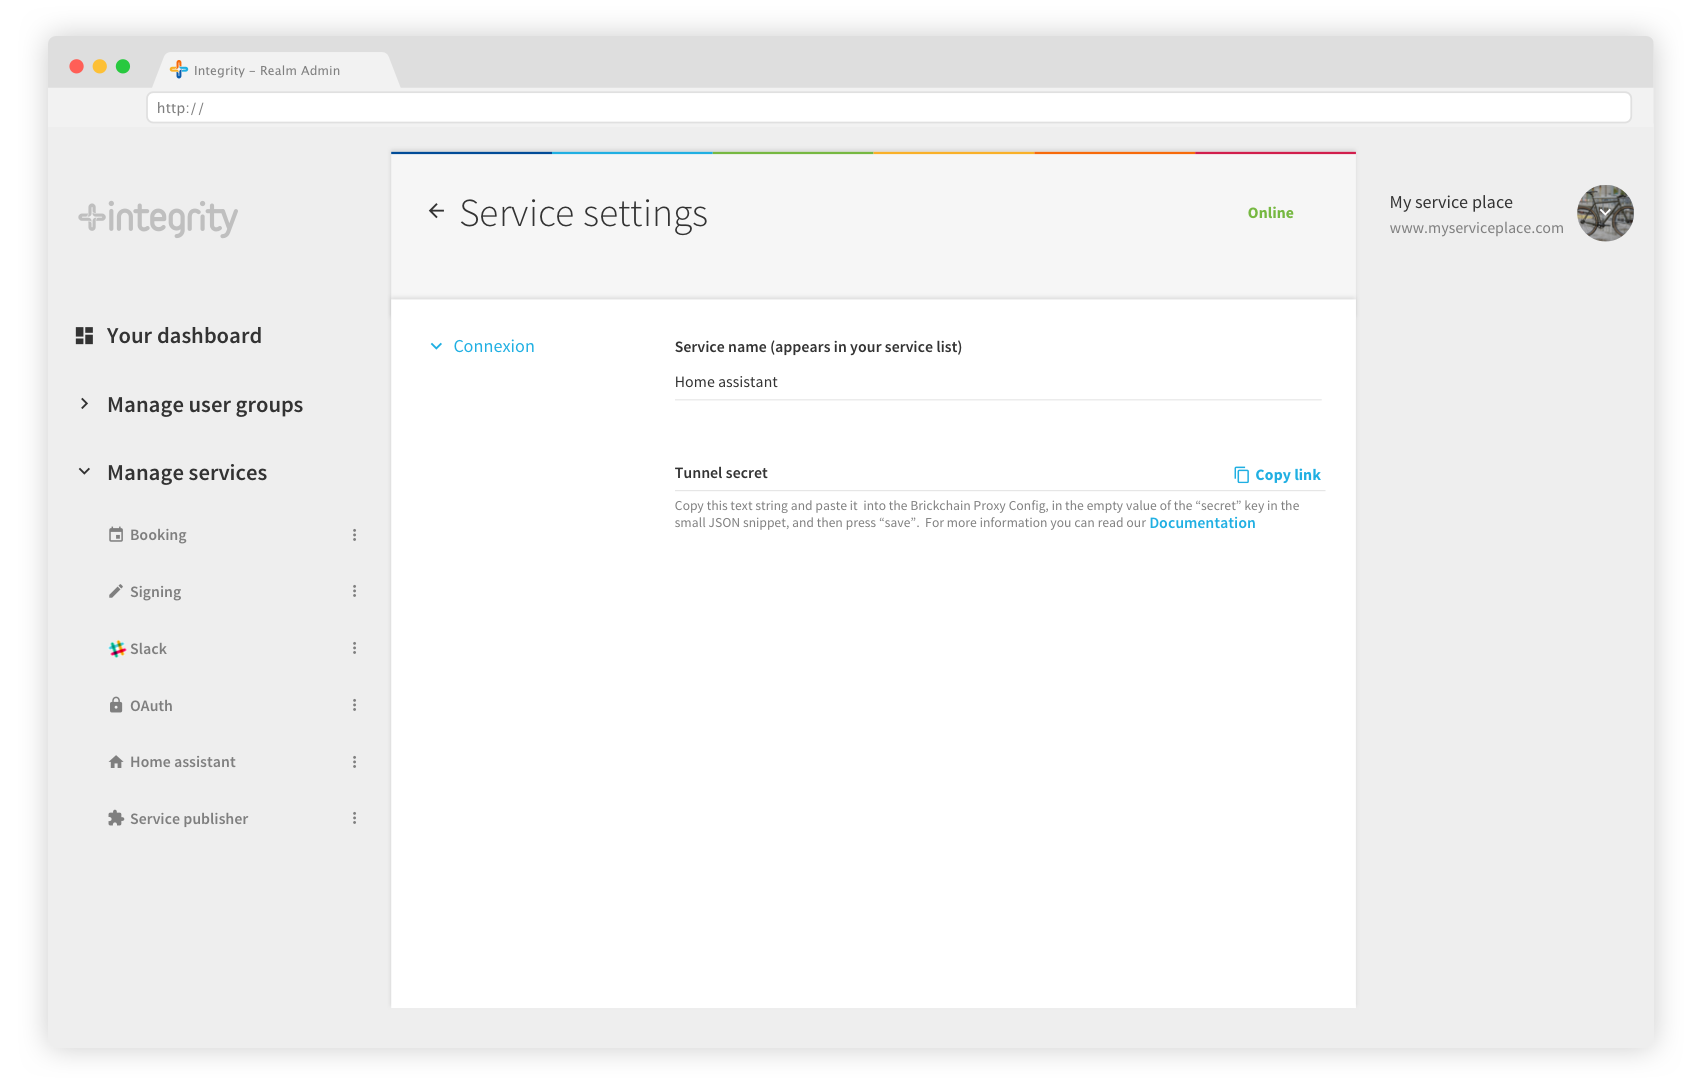1700x1084 pixels.
Task: Collapse the Manage services section
Action: (x=85, y=472)
